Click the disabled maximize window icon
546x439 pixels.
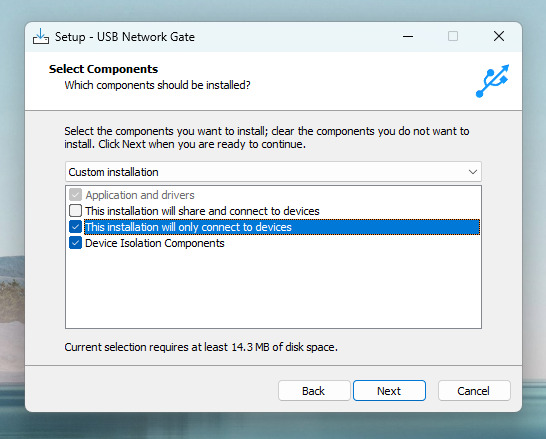click(x=453, y=36)
